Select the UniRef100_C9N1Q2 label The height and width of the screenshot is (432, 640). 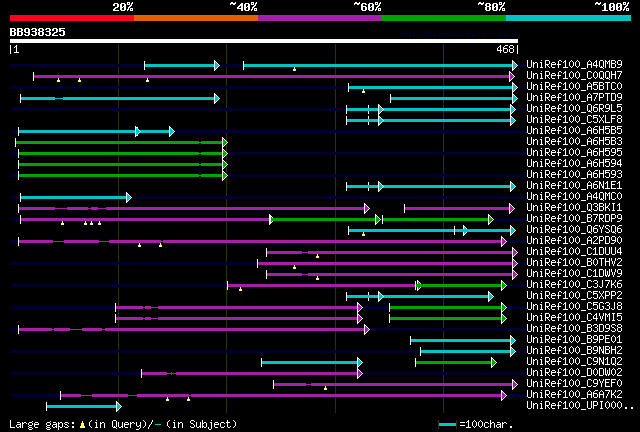coord(574,362)
